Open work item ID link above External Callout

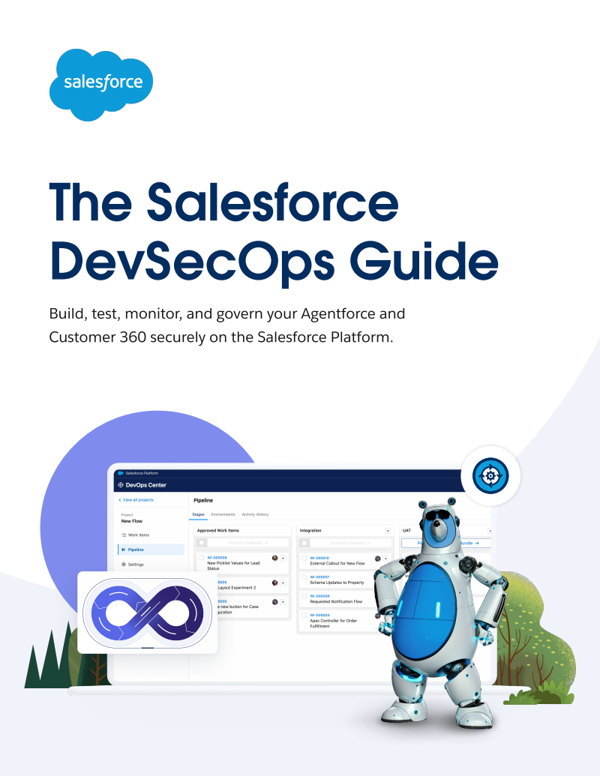click(x=319, y=558)
